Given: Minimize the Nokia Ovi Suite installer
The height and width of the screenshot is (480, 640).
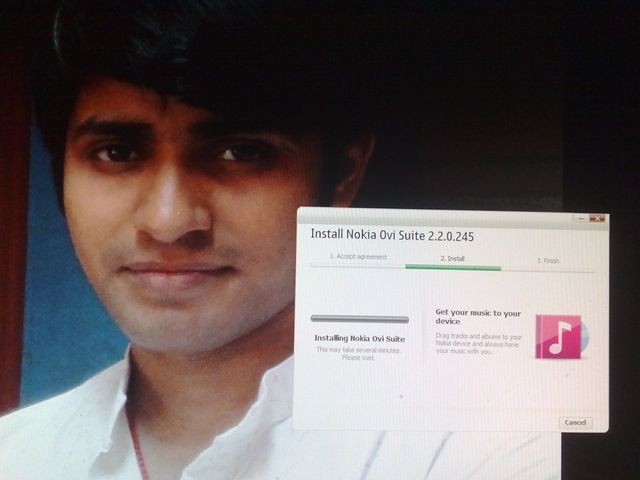Looking at the screenshot, I should pos(580,217).
